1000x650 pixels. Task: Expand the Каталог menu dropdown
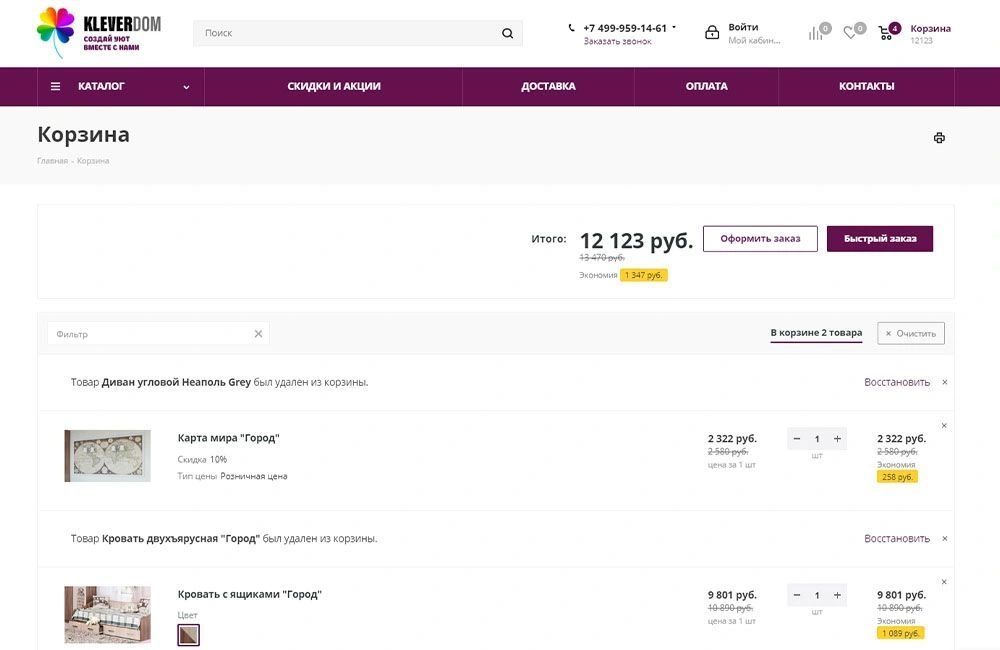point(186,87)
